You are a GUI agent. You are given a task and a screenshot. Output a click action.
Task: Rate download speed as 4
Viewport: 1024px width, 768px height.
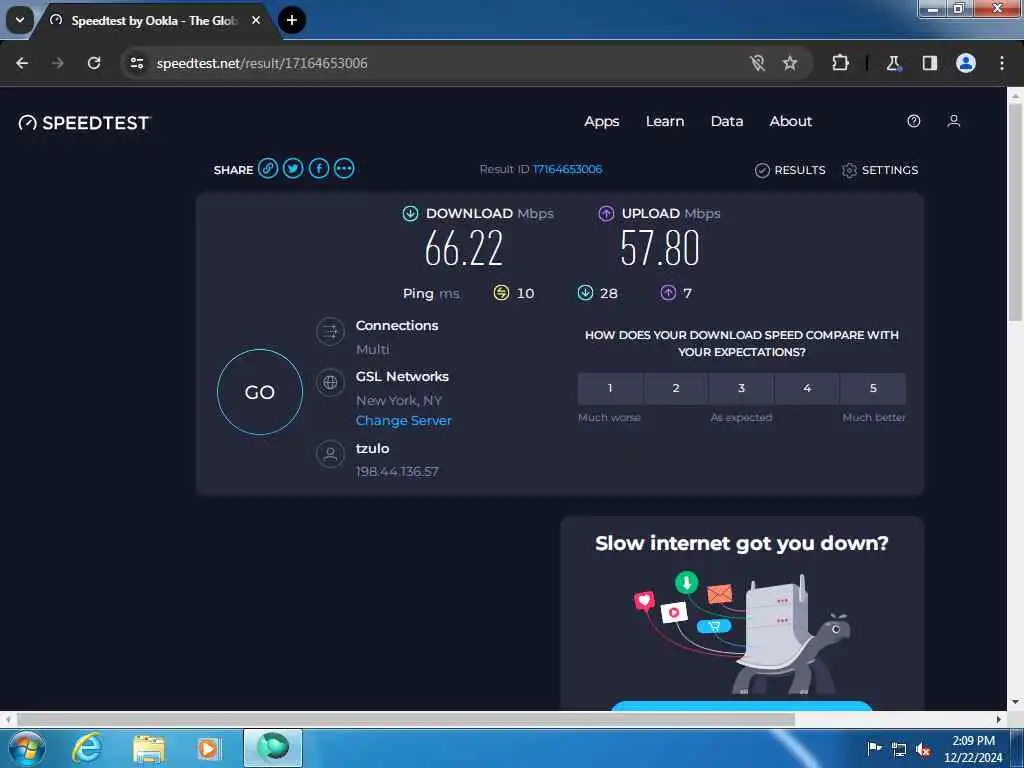807,388
